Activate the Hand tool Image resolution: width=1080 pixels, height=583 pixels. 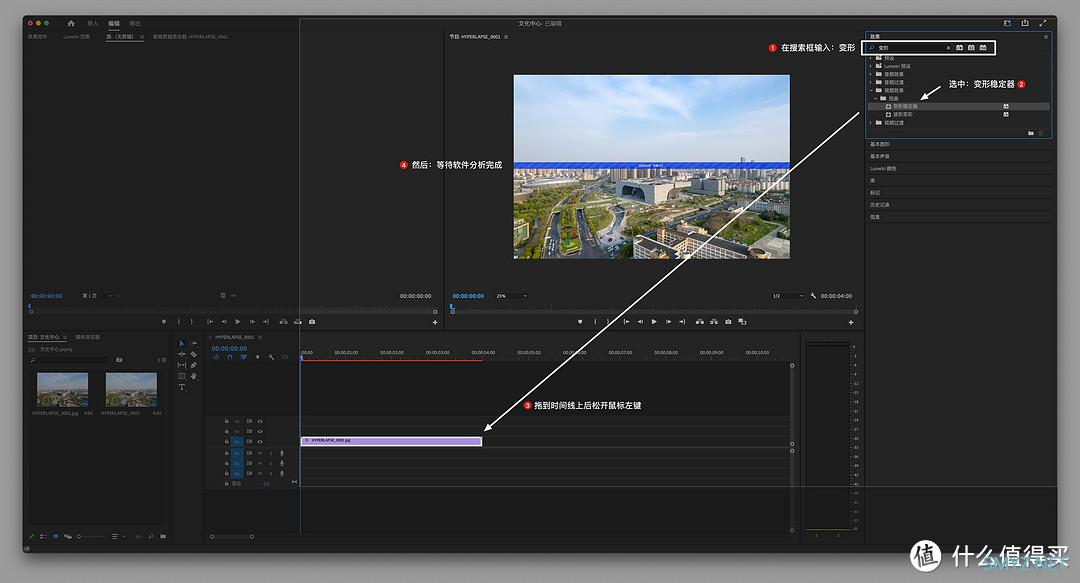194,376
